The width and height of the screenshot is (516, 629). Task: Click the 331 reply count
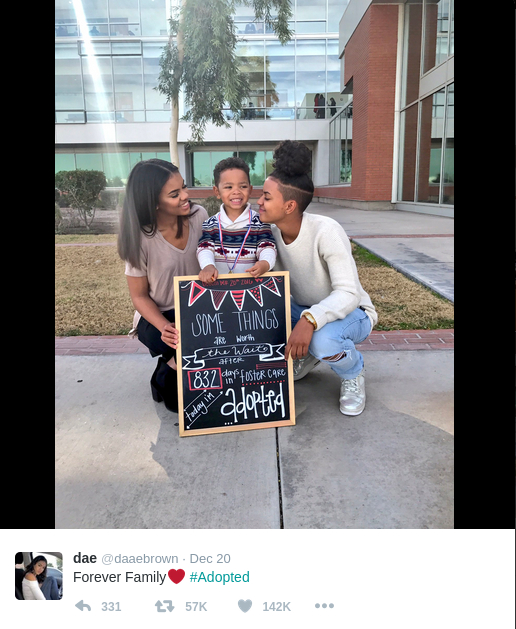click(111, 606)
